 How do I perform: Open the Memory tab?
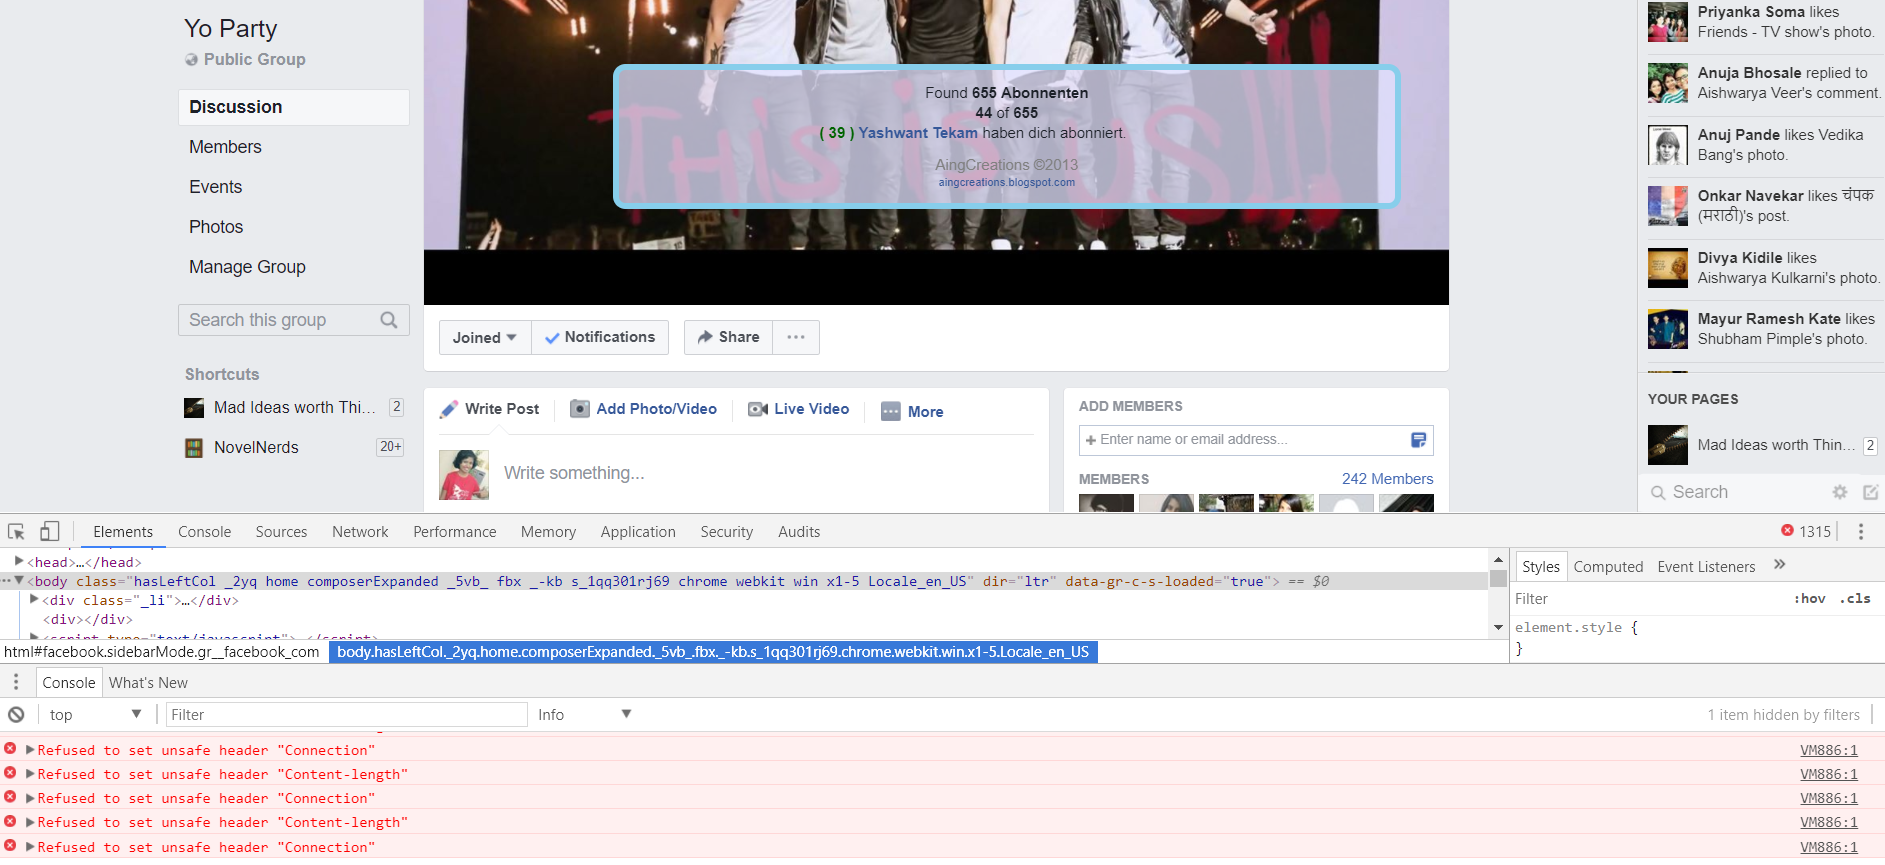pos(548,532)
